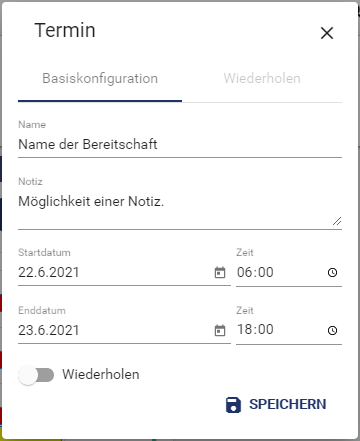Open the Enddatum calendar picker icon

[x=220, y=330]
